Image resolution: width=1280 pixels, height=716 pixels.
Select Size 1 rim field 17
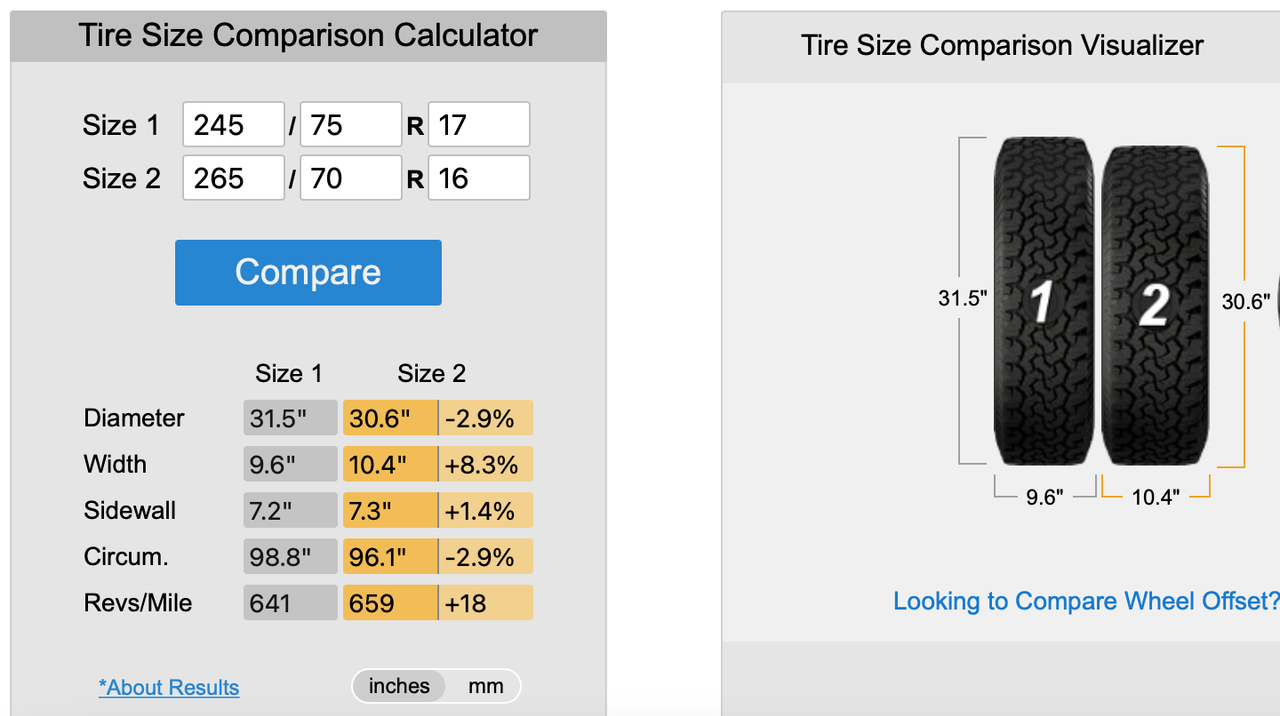479,125
